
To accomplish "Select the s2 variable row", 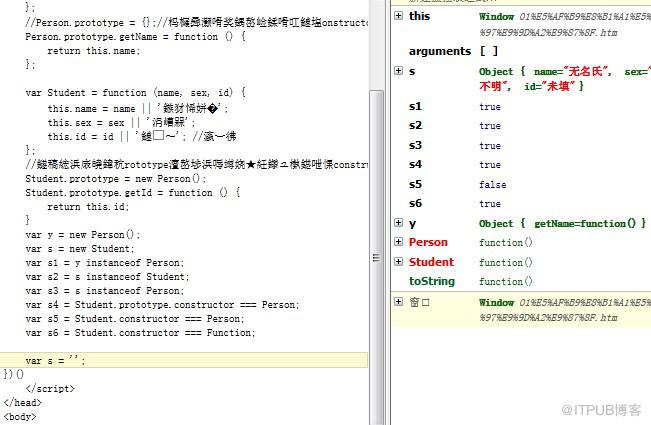I will [x=521, y=125].
